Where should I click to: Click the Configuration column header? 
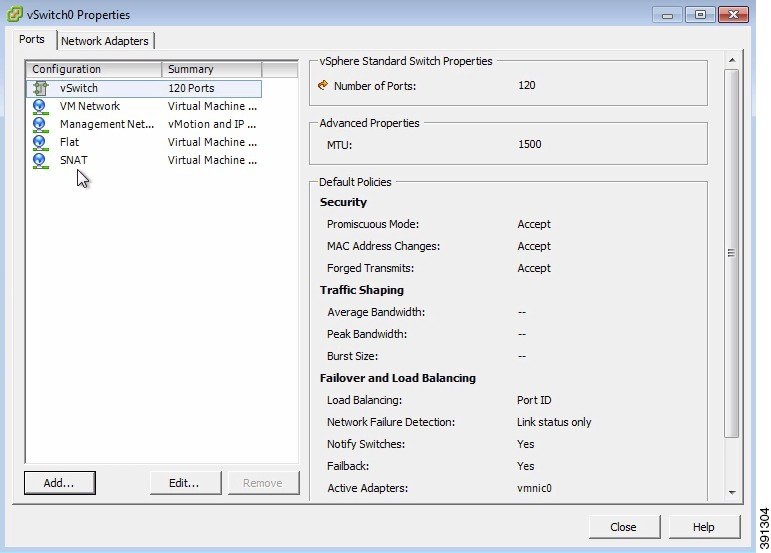(x=94, y=69)
